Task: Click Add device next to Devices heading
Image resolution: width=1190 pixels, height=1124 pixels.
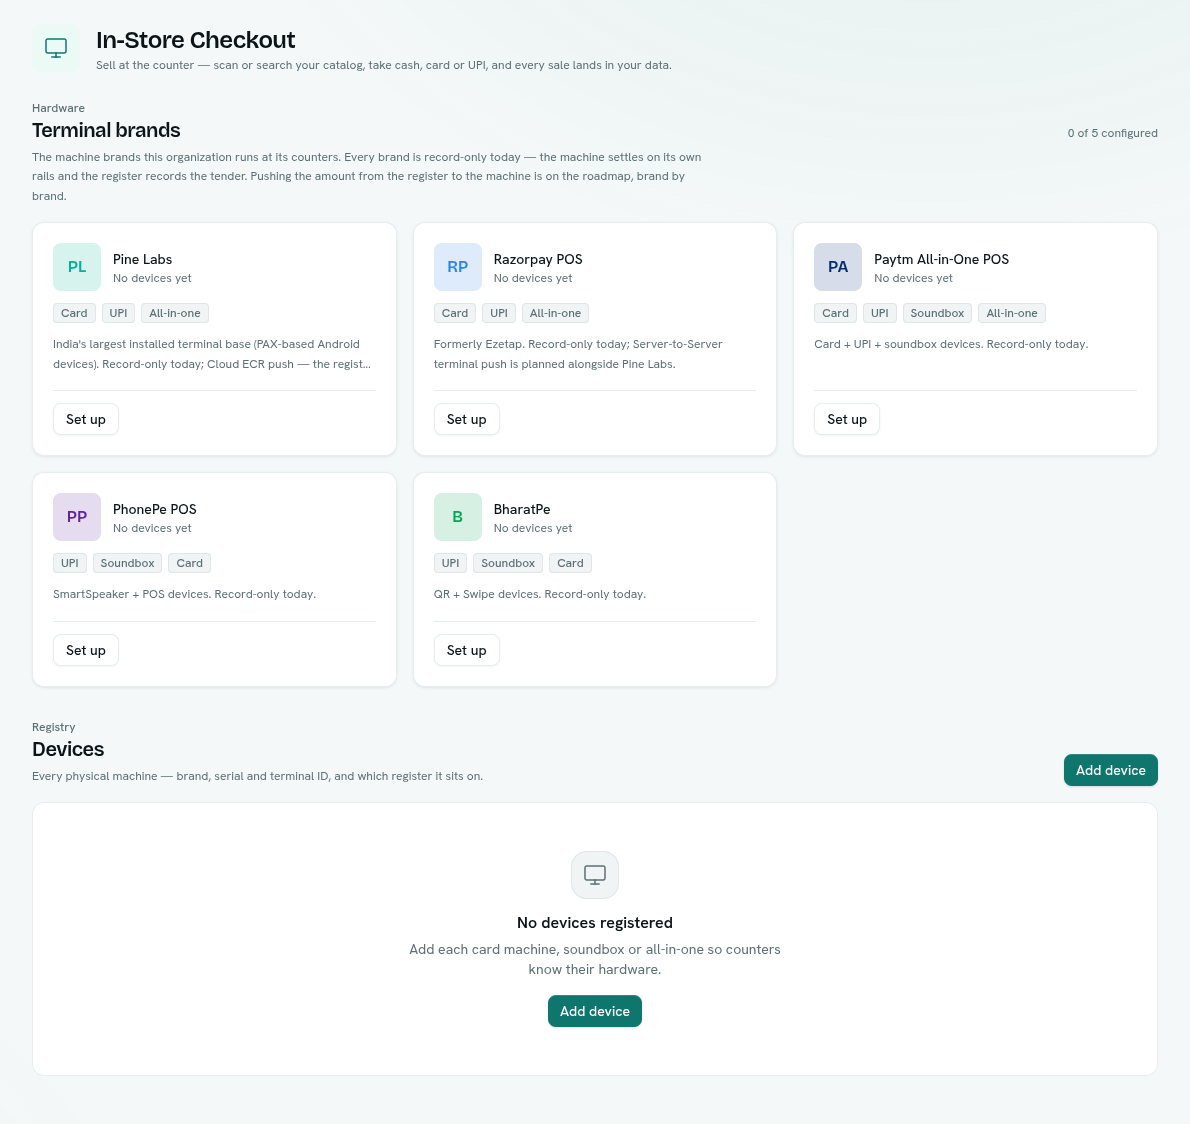Action: 1110,770
